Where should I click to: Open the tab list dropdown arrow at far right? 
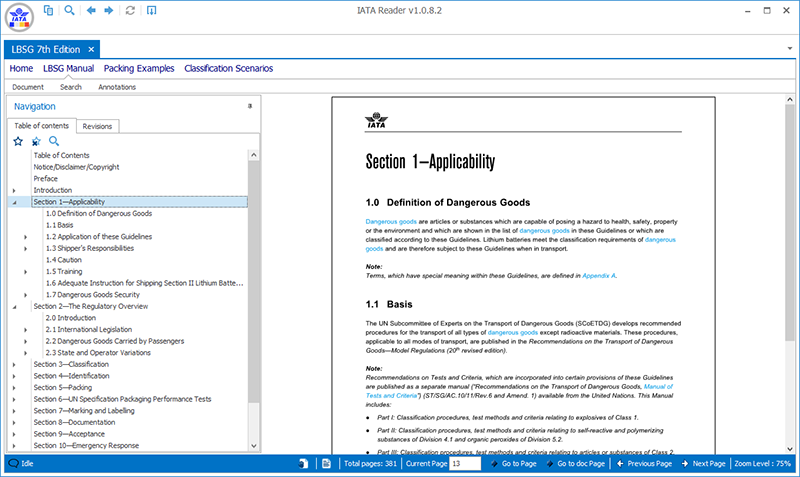coord(790,48)
